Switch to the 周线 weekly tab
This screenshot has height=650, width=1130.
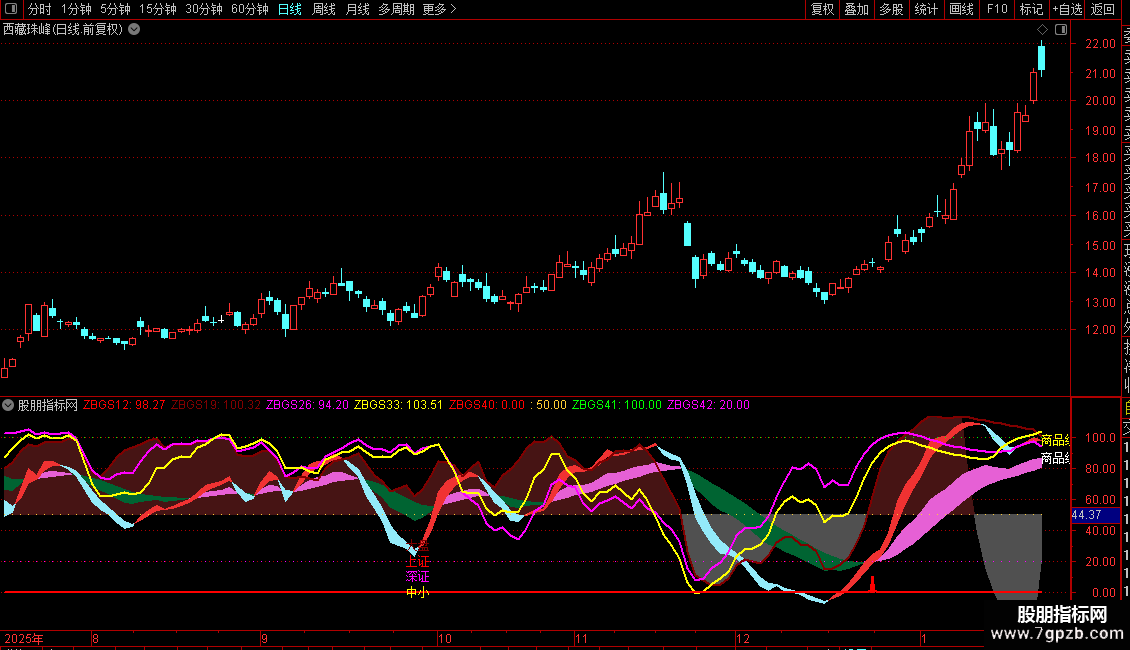point(324,9)
